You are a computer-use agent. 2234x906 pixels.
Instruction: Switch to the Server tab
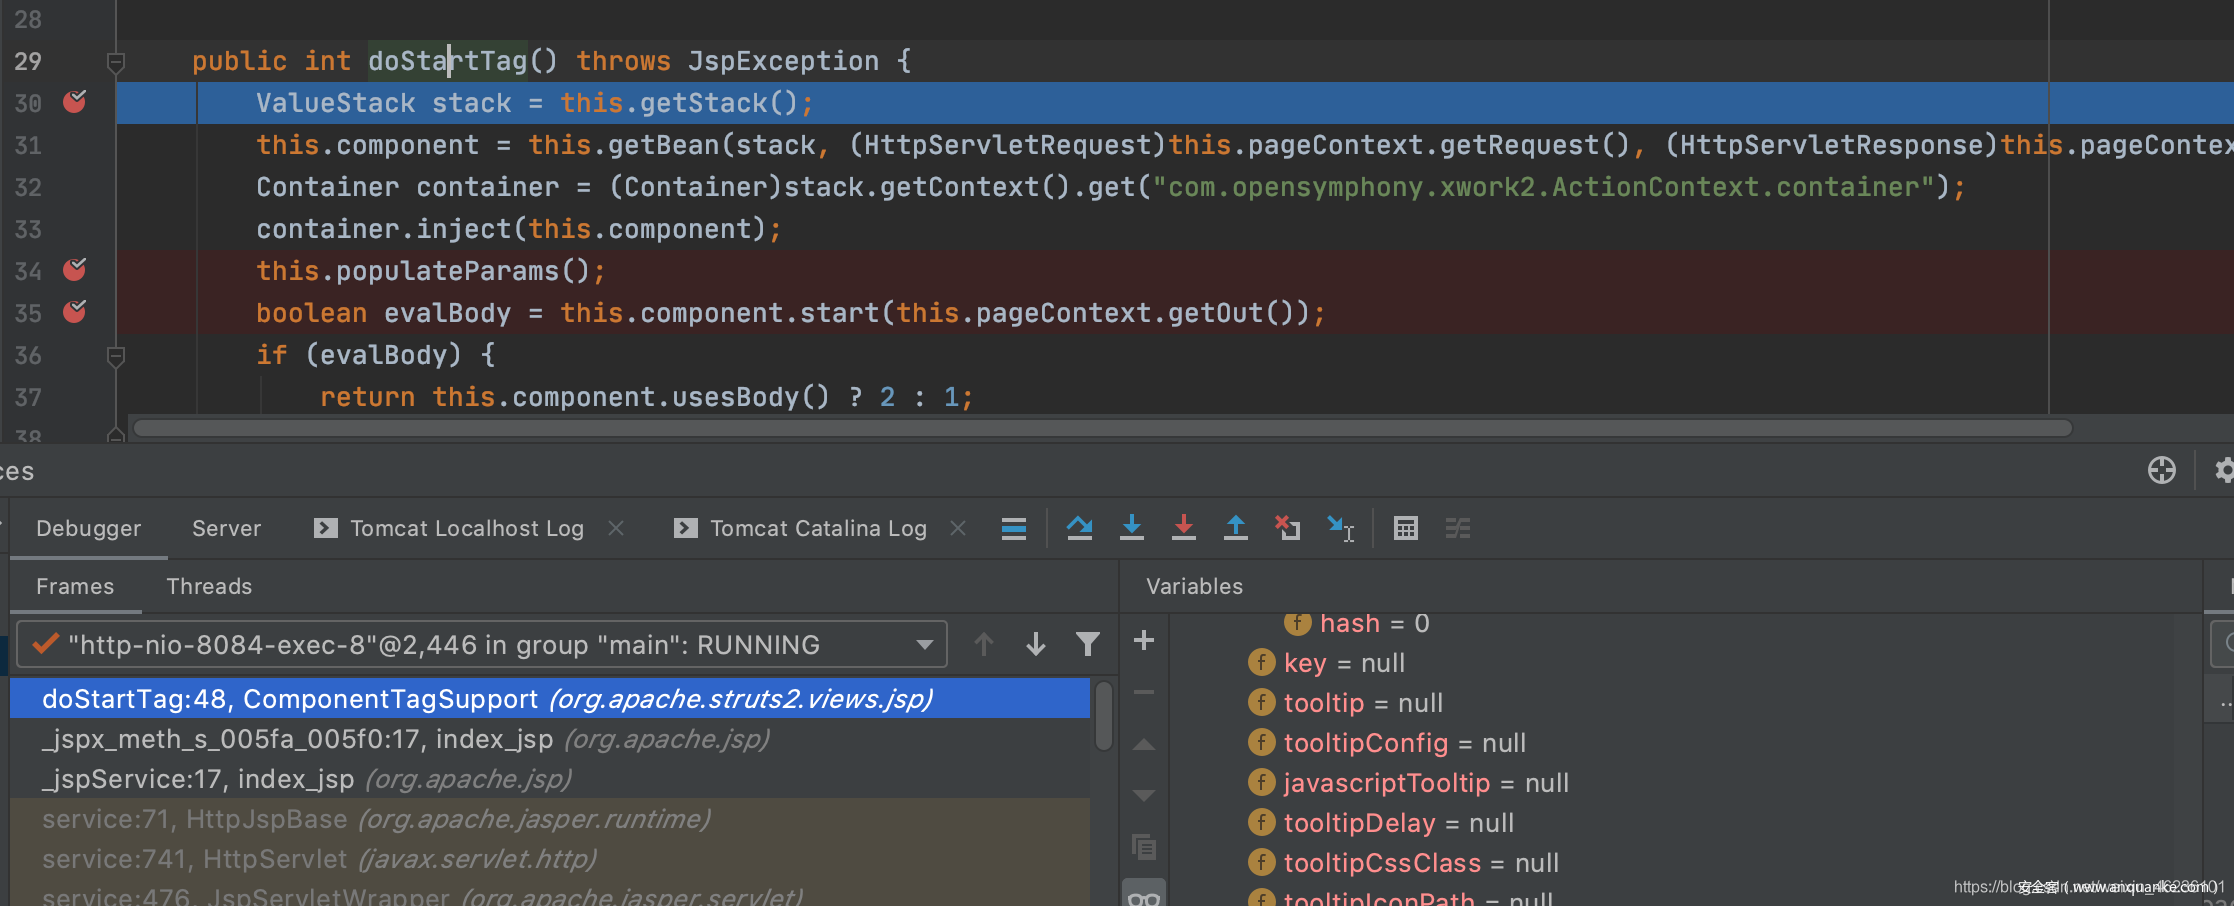click(x=227, y=528)
